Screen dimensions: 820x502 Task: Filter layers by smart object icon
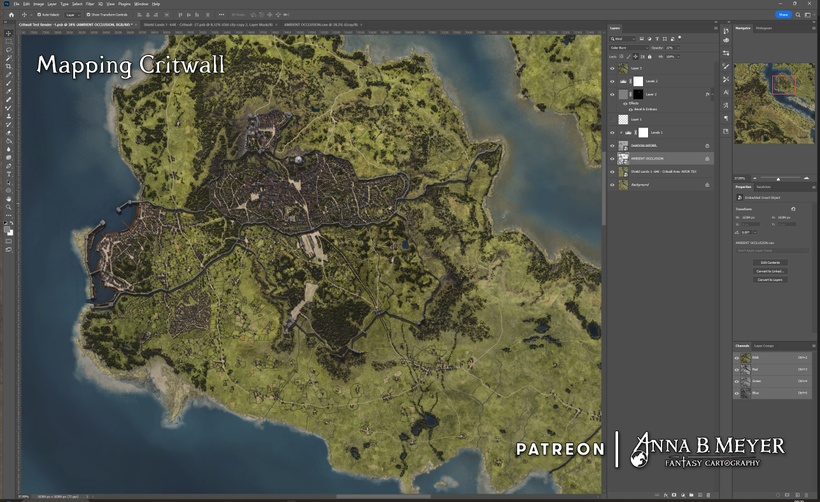coord(672,39)
